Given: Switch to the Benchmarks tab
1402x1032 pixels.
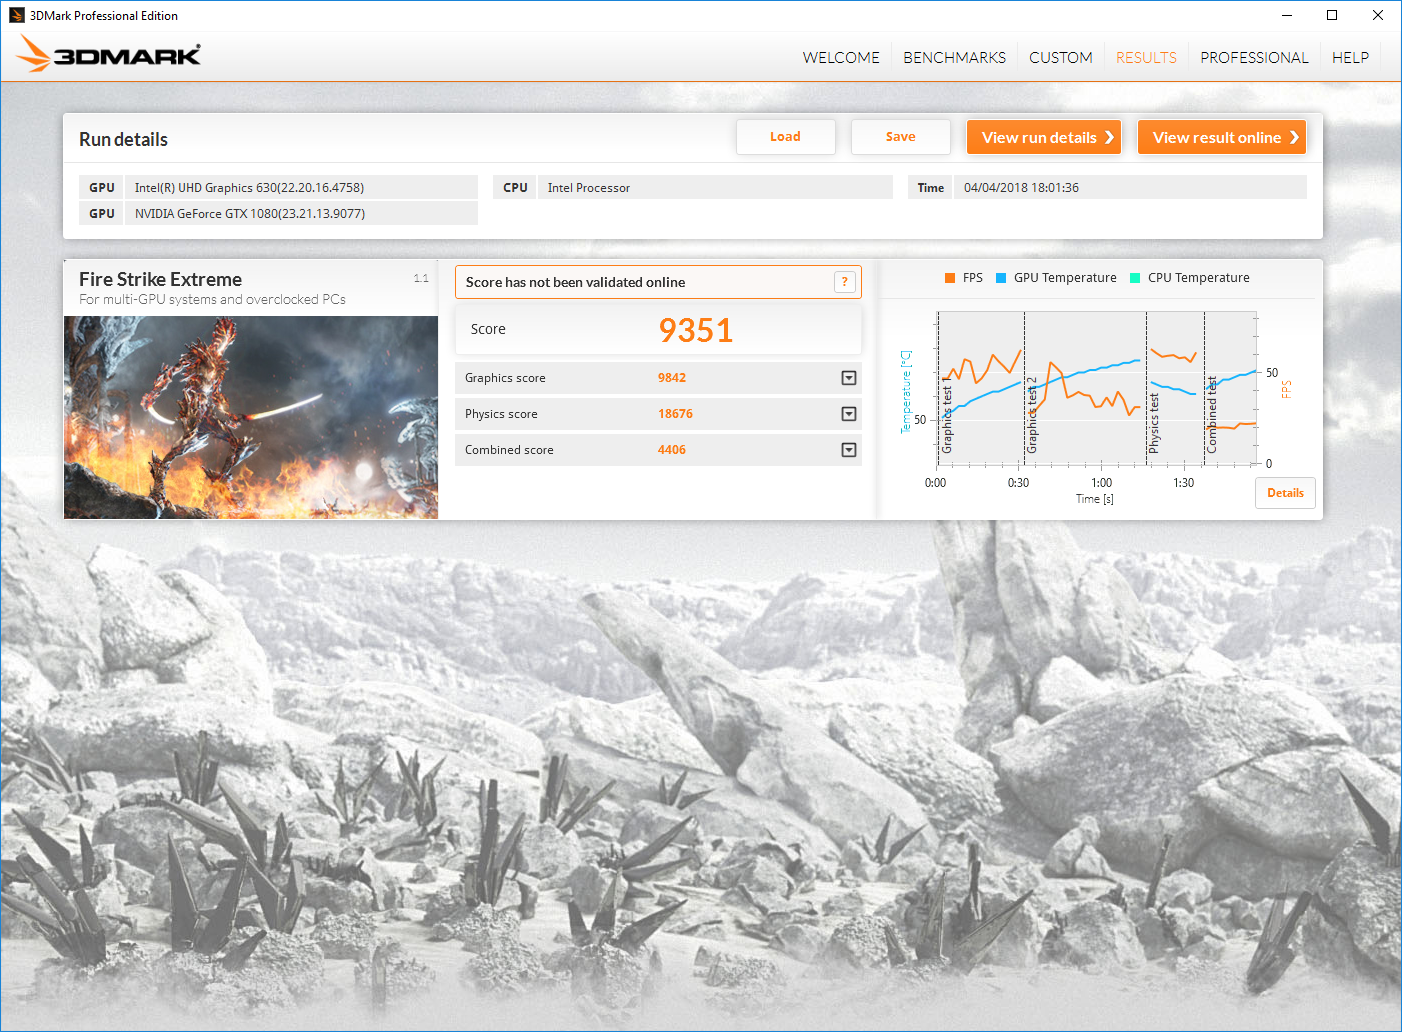Looking at the screenshot, I should [954, 58].
